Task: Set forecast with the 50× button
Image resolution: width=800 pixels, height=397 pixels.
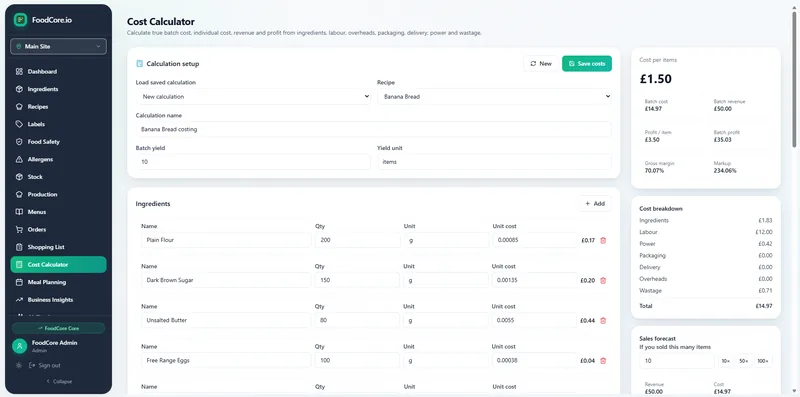Action: pos(743,361)
